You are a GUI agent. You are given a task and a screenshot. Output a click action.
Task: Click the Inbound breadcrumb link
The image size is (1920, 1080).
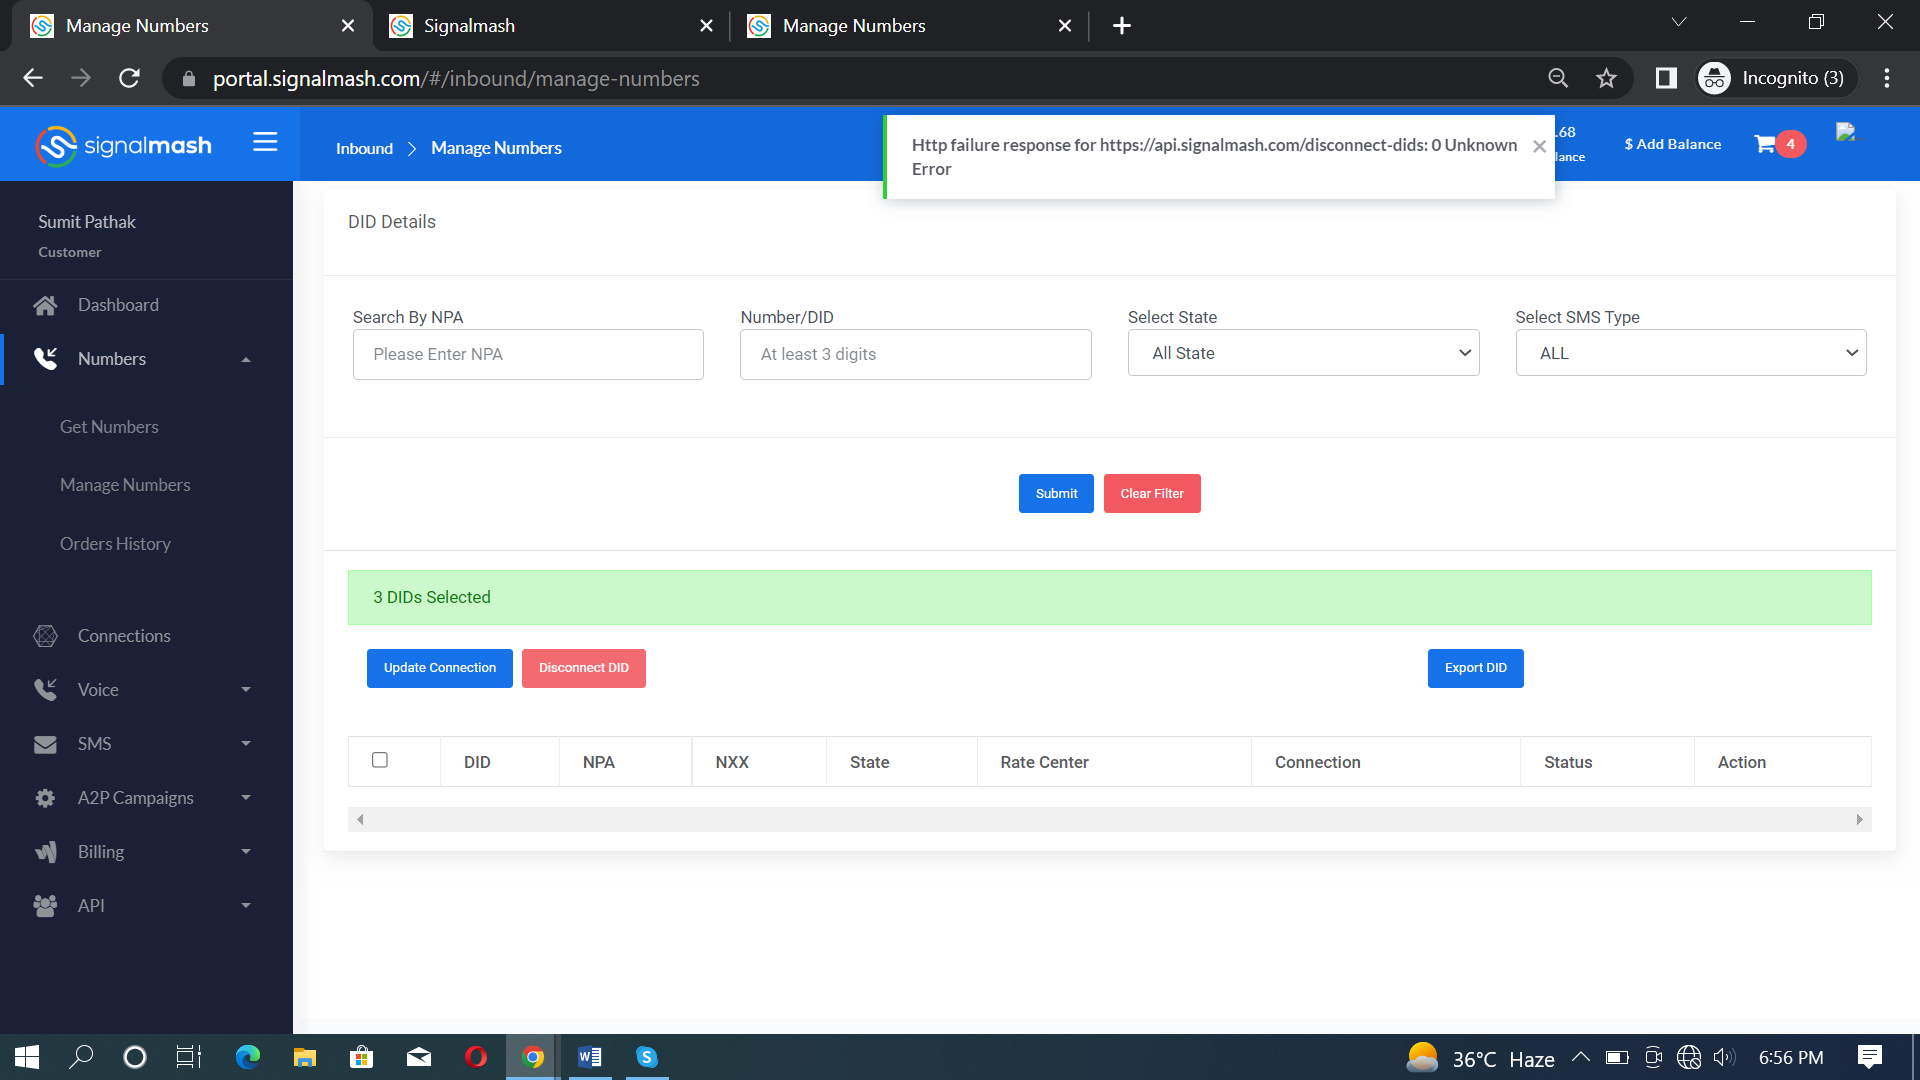coord(364,148)
